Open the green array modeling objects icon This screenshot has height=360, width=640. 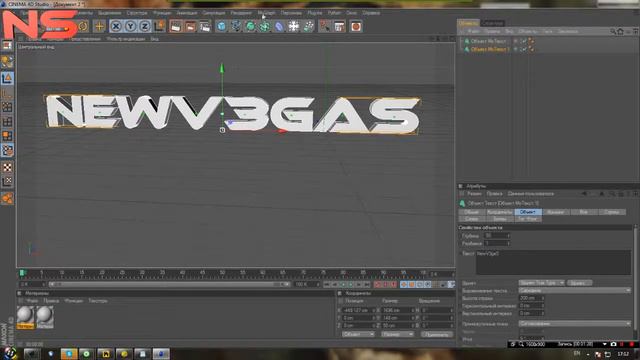click(x=264, y=27)
